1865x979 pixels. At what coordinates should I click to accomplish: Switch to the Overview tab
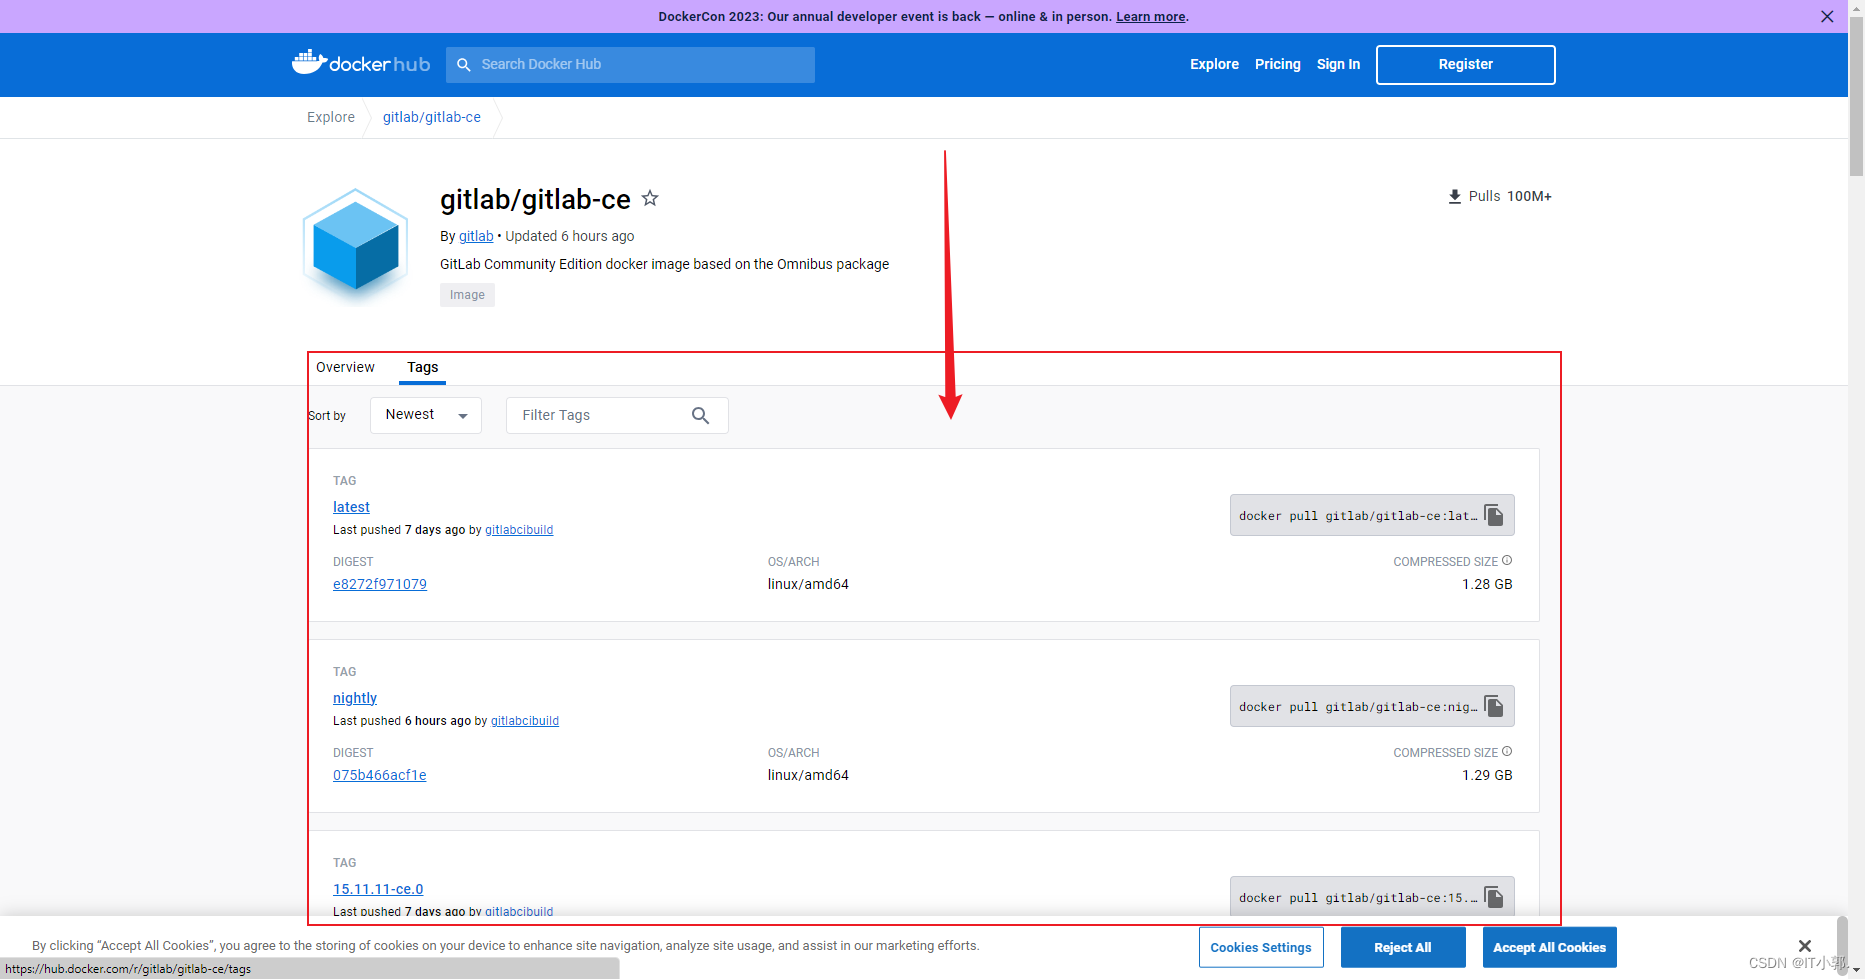[345, 367]
